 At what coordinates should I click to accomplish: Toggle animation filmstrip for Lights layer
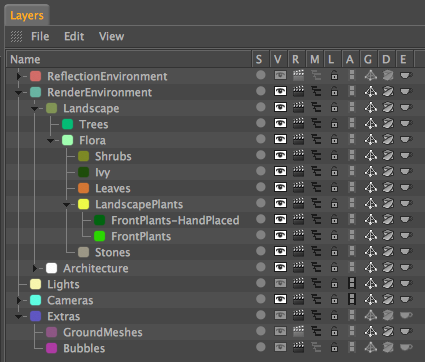(x=352, y=283)
